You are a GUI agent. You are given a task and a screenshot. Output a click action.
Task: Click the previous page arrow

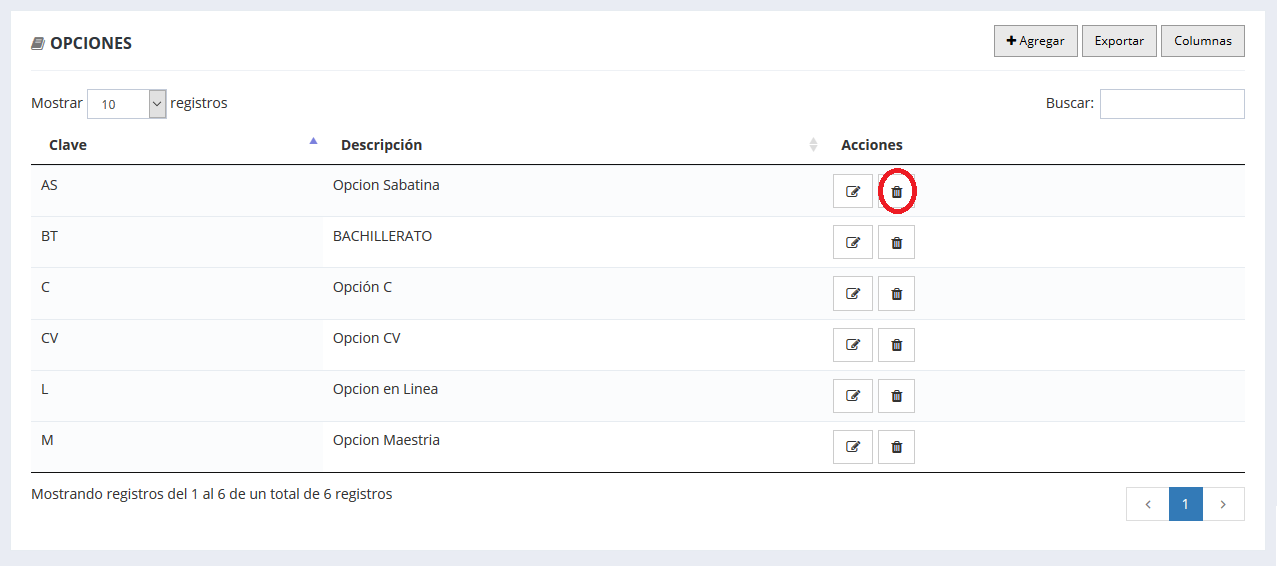1148,504
